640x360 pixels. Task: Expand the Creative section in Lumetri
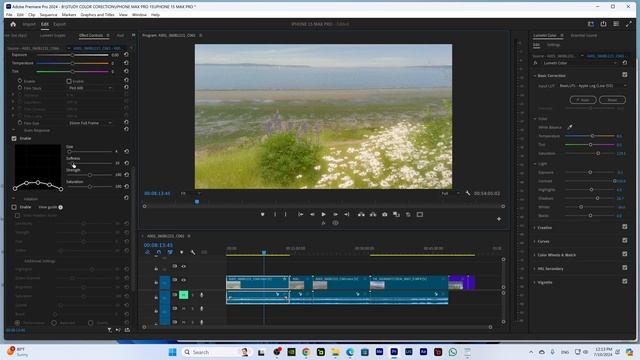click(535, 228)
